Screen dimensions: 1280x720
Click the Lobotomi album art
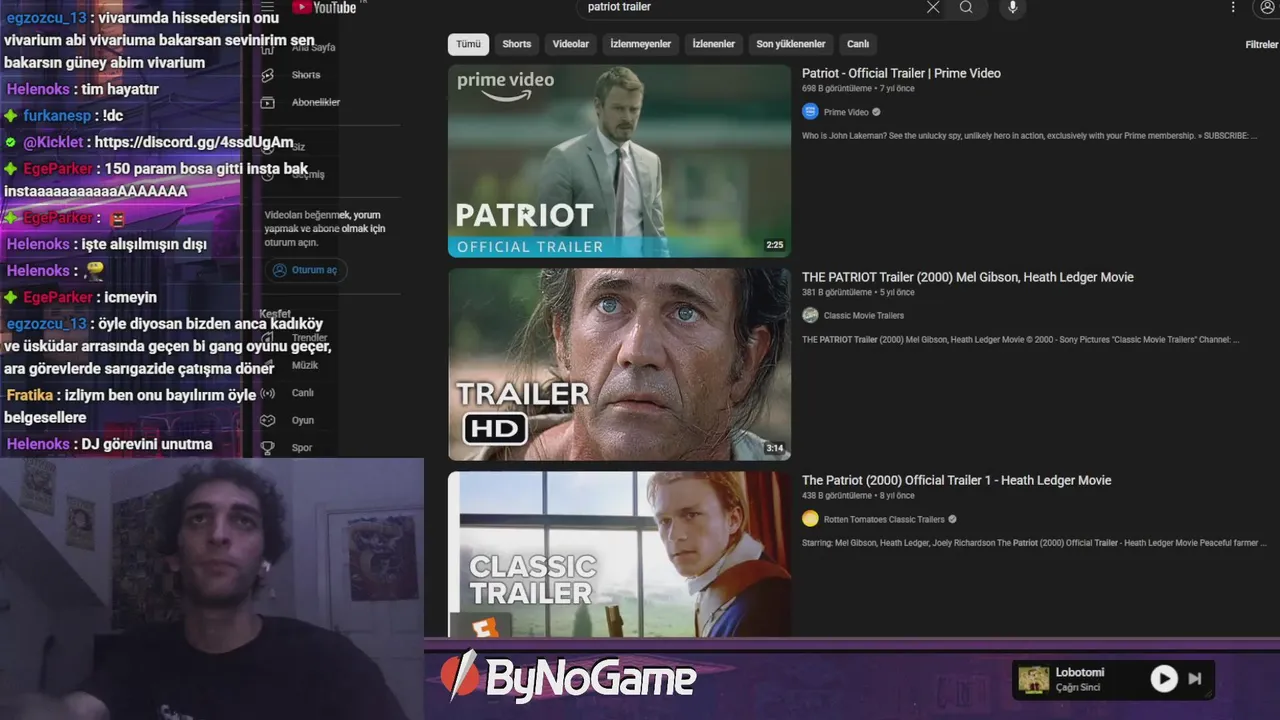[1033, 680]
